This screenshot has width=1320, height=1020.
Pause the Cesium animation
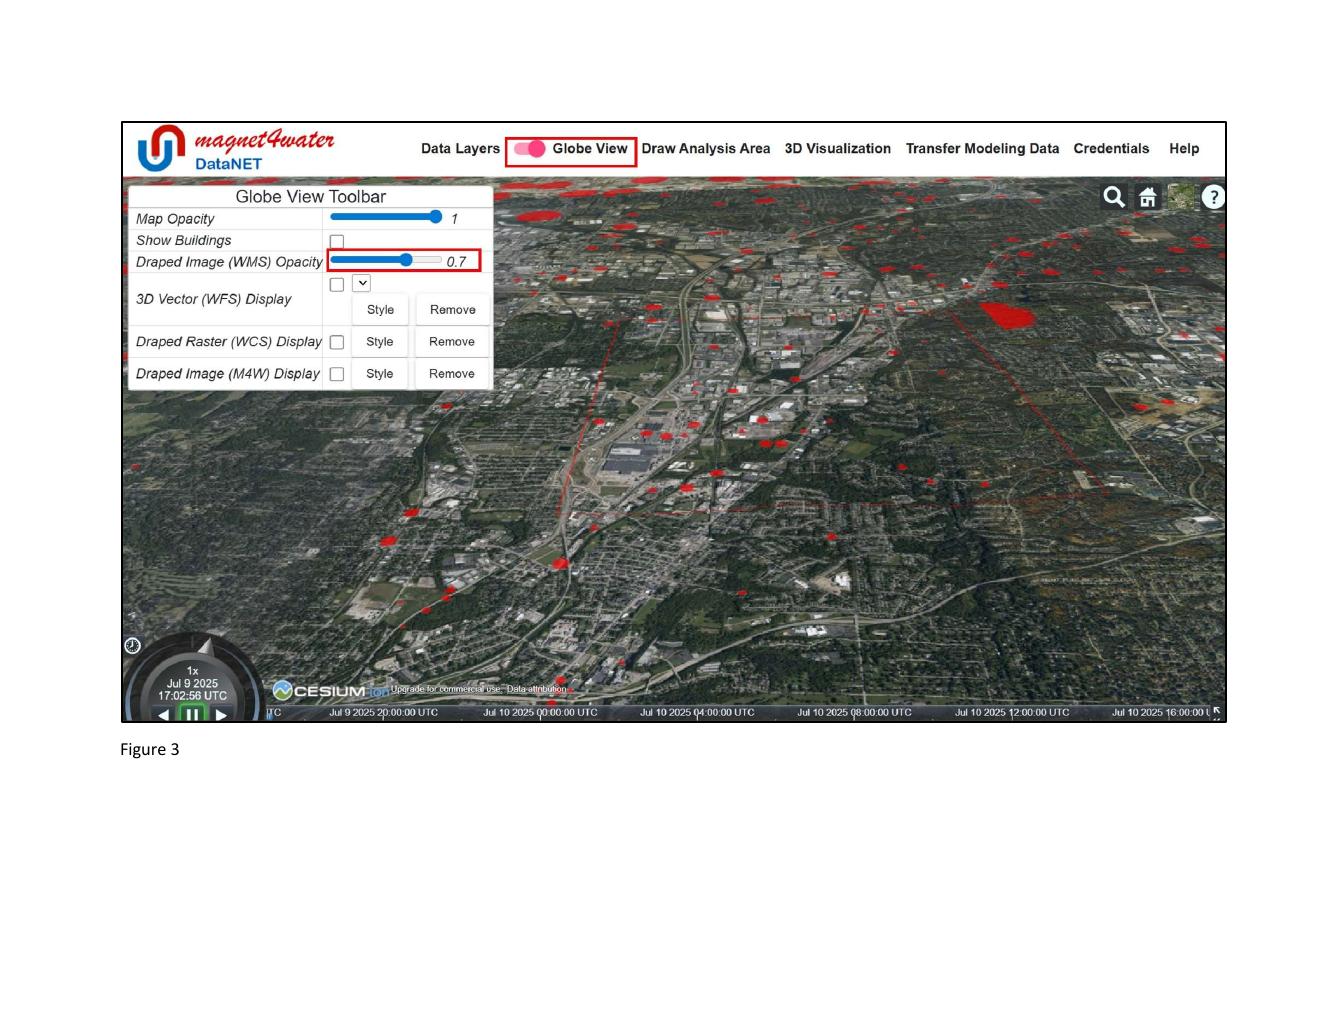(x=192, y=713)
